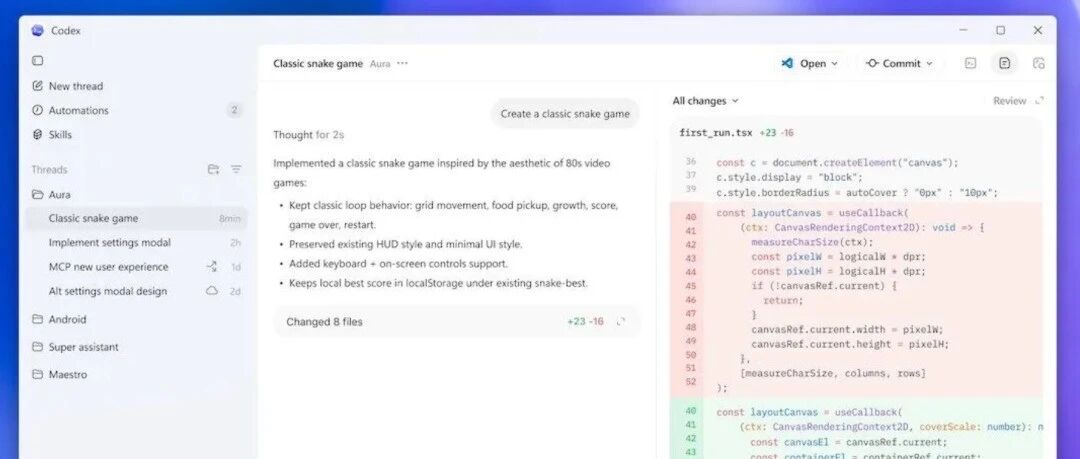Screen dimensions: 1080x459
Task: Open Skills section
Action: click(52, 134)
